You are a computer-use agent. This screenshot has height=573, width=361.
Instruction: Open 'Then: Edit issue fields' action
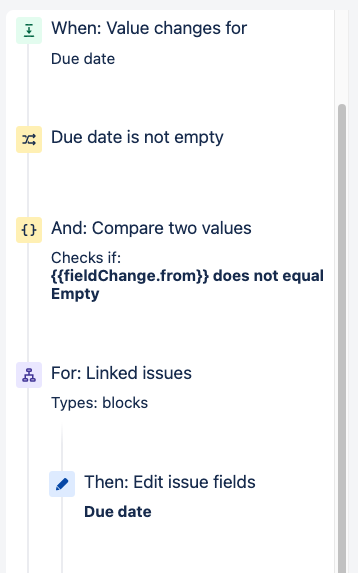(x=170, y=482)
